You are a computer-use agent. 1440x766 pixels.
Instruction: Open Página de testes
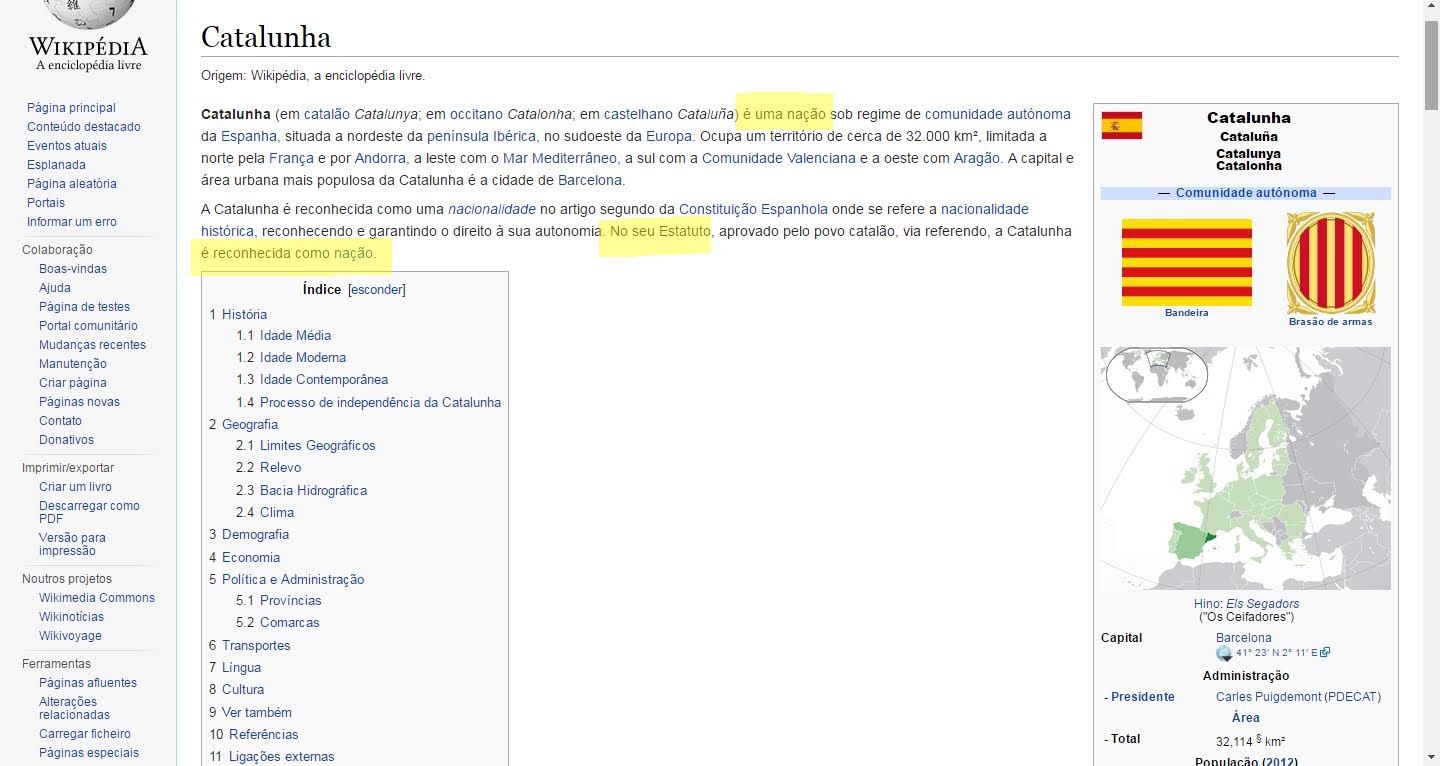[x=84, y=306]
